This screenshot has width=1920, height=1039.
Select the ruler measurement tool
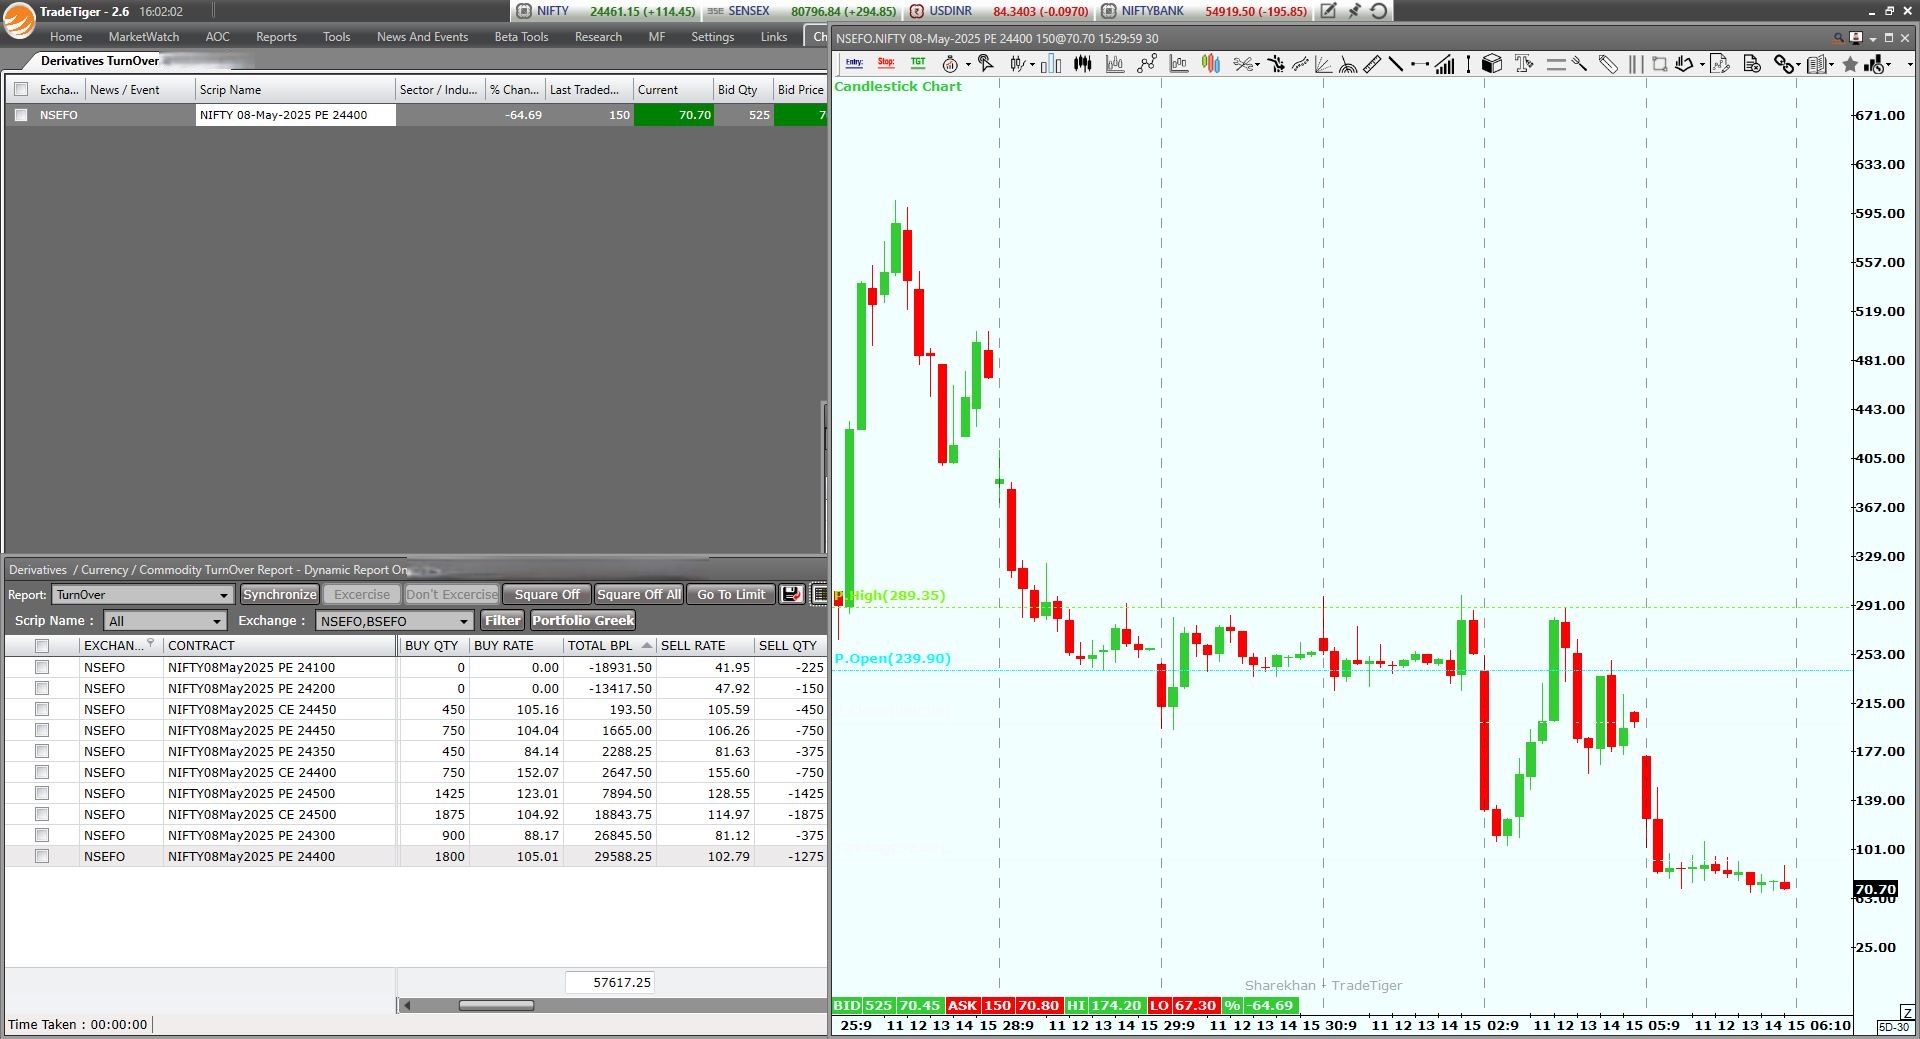(x=1372, y=64)
